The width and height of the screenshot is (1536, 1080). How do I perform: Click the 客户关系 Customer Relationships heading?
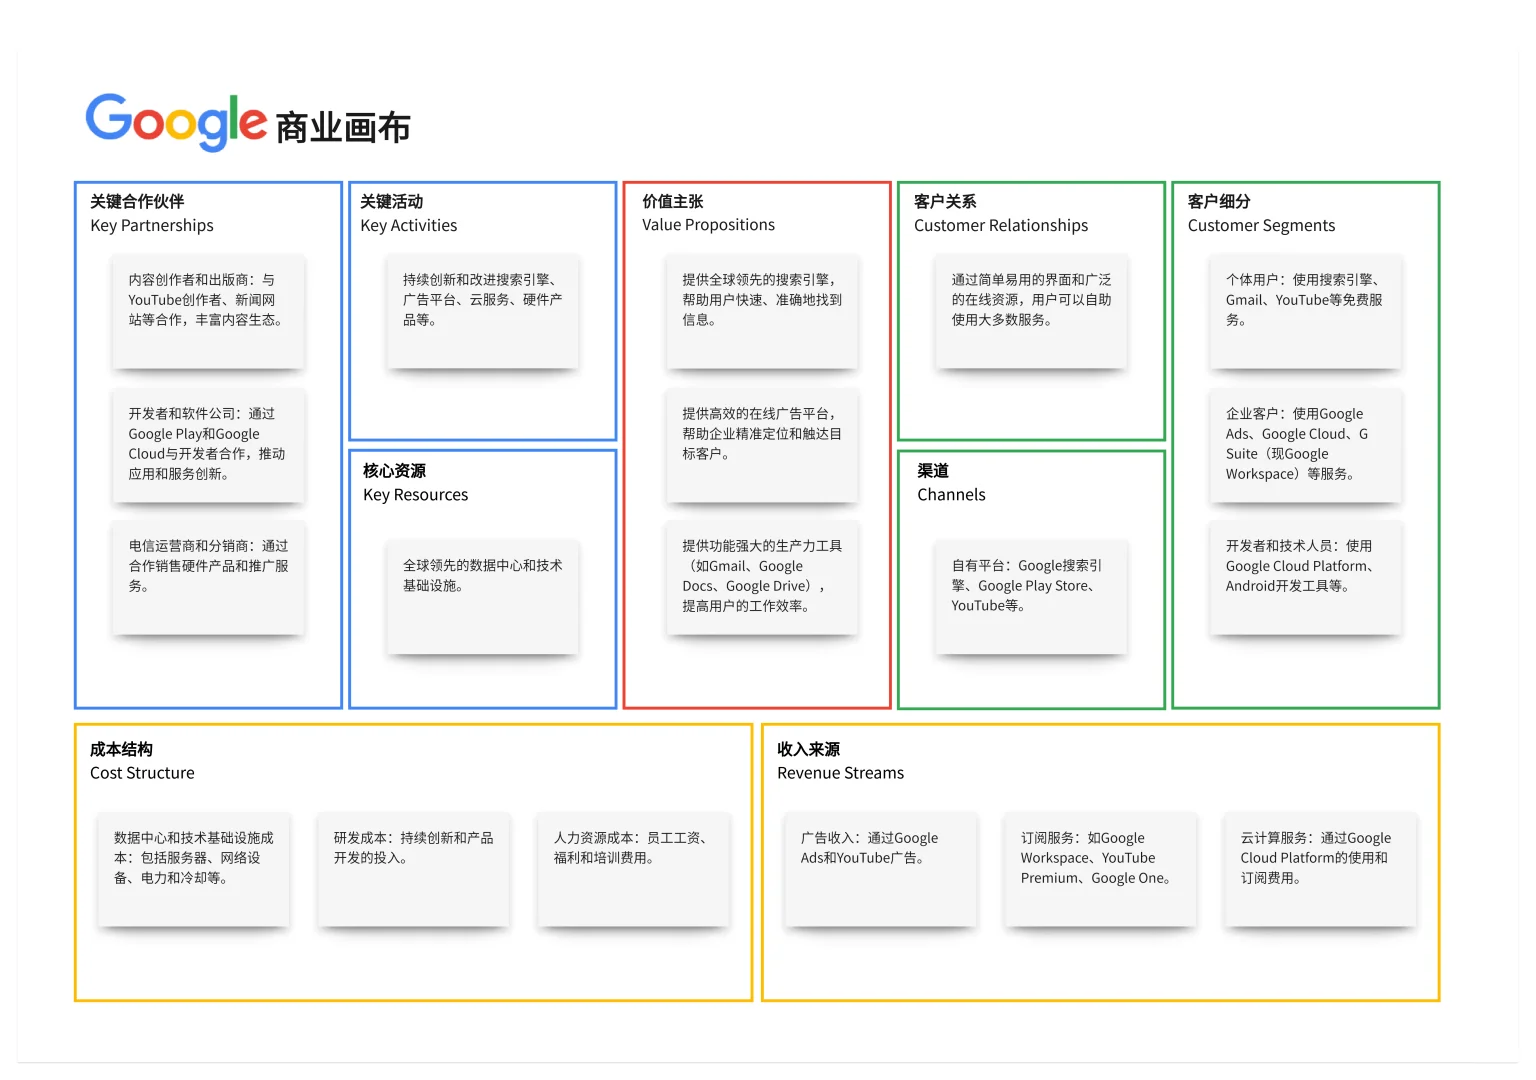coord(1001,213)
